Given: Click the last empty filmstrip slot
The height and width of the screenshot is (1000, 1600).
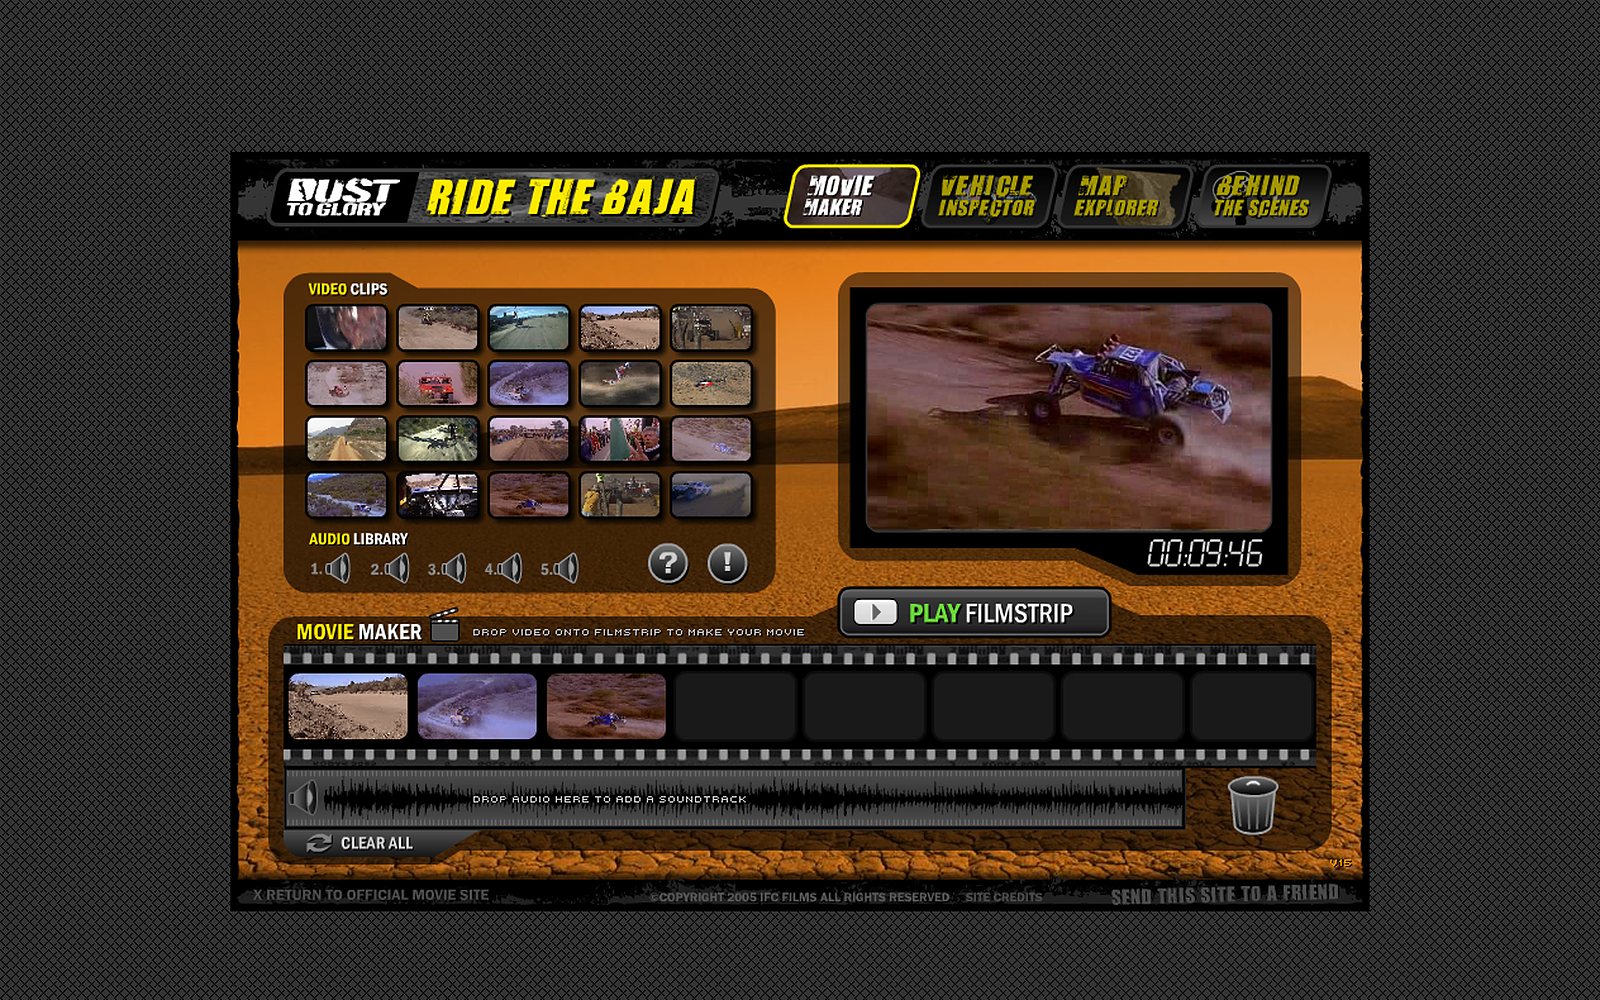Looking at the screenshot, I should 1252,706.
